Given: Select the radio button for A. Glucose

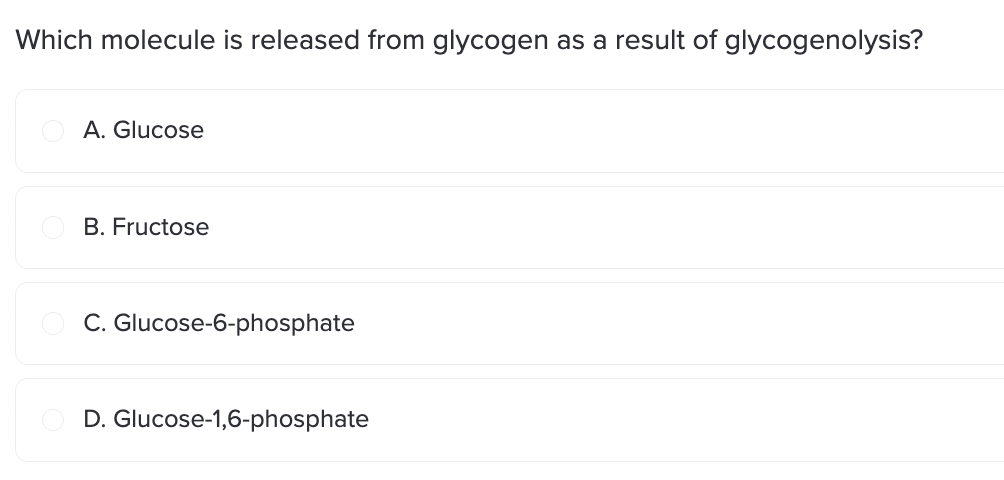Looking at the screenshot, I should pos(53,131).
